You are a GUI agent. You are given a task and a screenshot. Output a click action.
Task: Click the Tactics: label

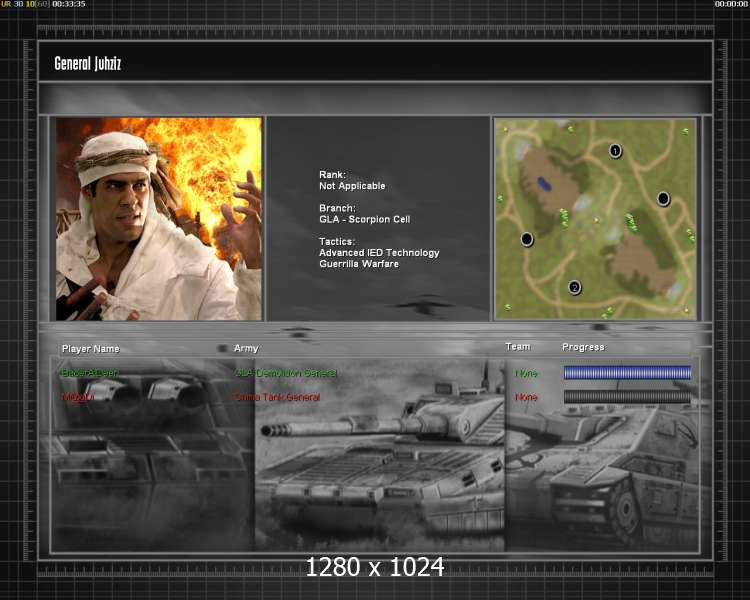pyautogui.click(x=337, y=242)
